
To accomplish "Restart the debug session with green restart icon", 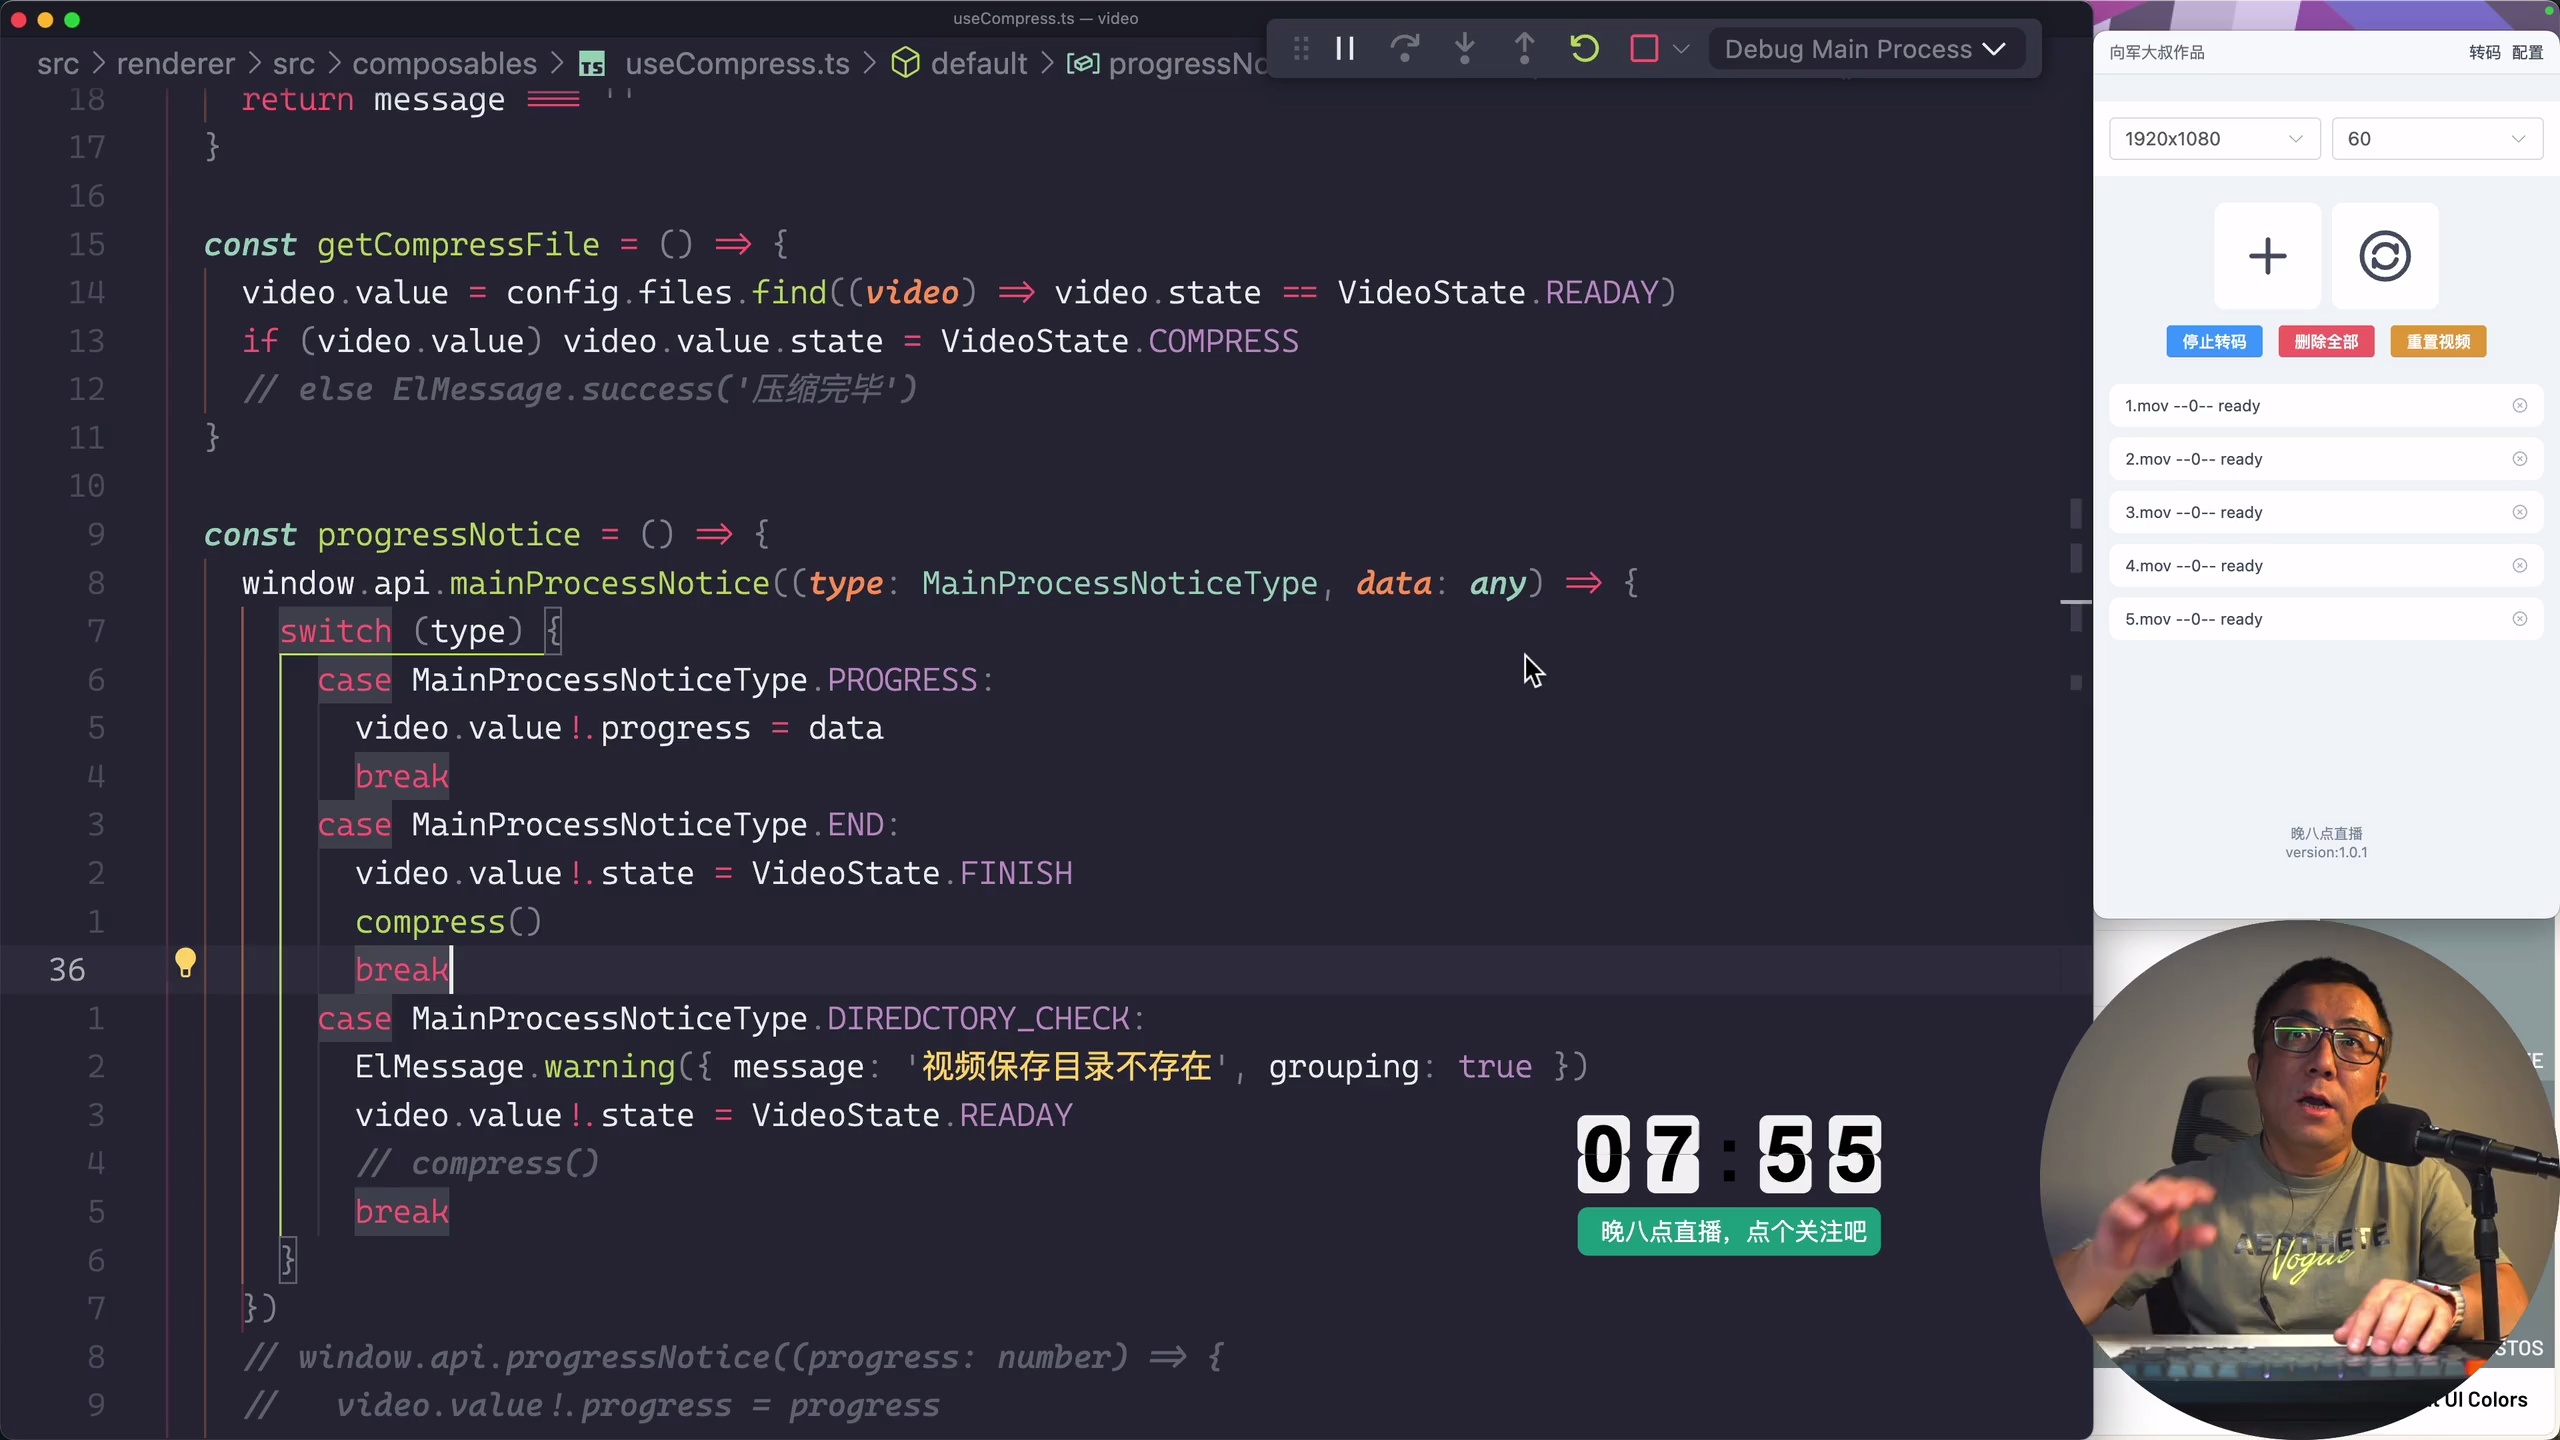I will 1583,47.
